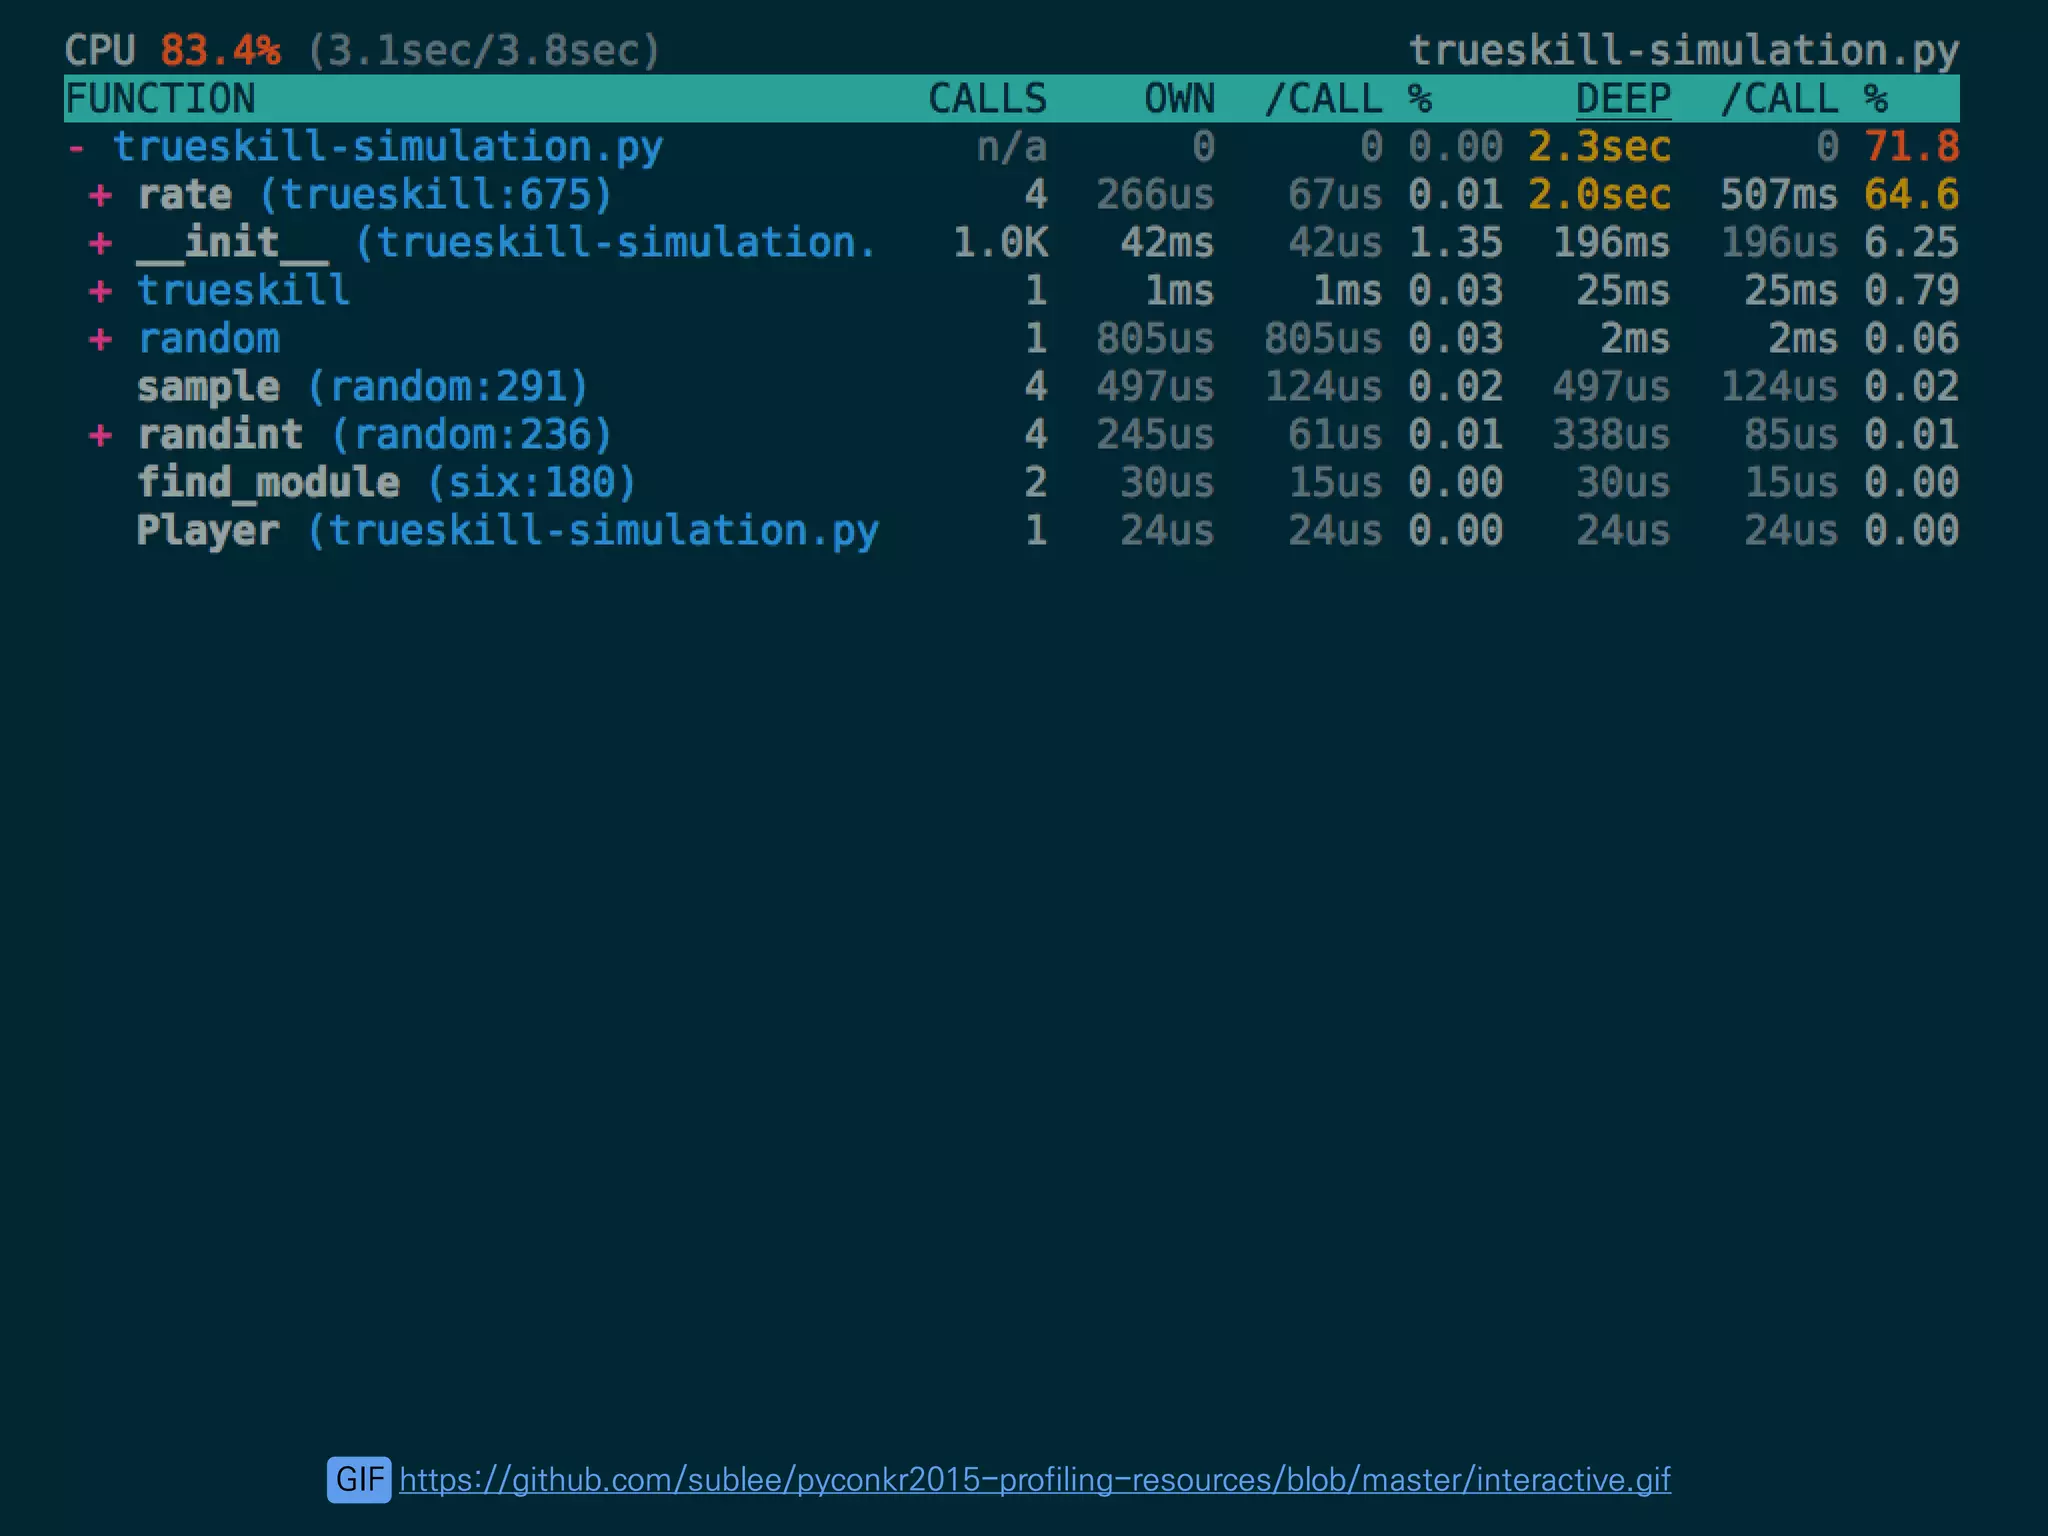Click the 6.25 deep percent value
The image size is (2048, 1536).
1911,243
